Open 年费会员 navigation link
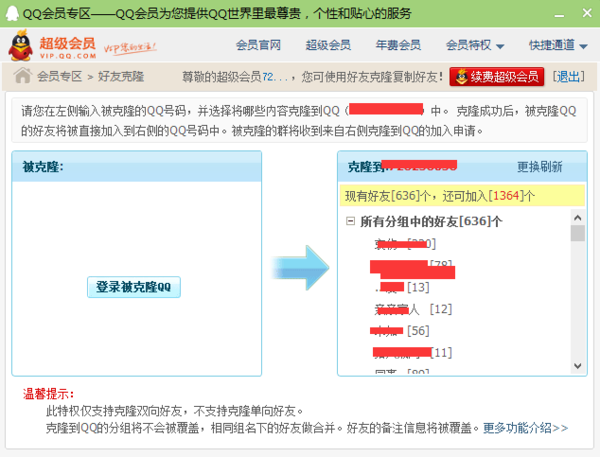600x457 pixels. click(398, 45)
